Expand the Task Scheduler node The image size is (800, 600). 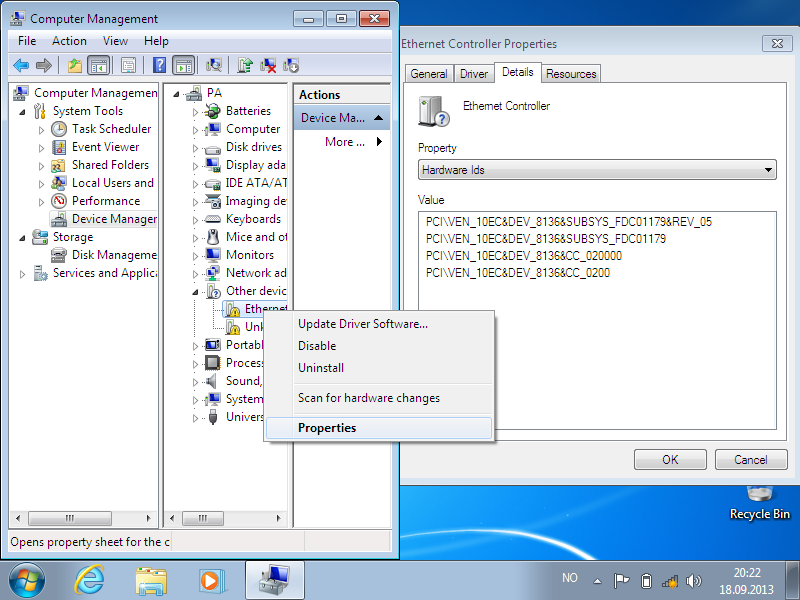(41, 130)
